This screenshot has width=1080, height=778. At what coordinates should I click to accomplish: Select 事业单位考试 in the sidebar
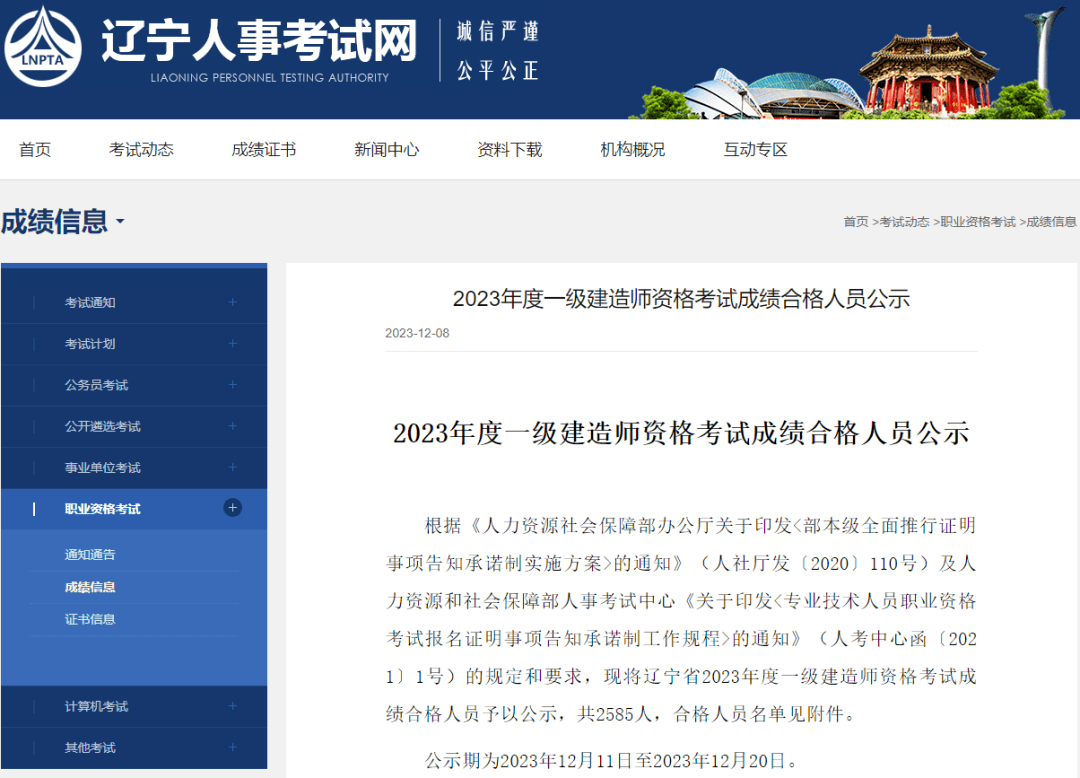[x=103, y=467]
